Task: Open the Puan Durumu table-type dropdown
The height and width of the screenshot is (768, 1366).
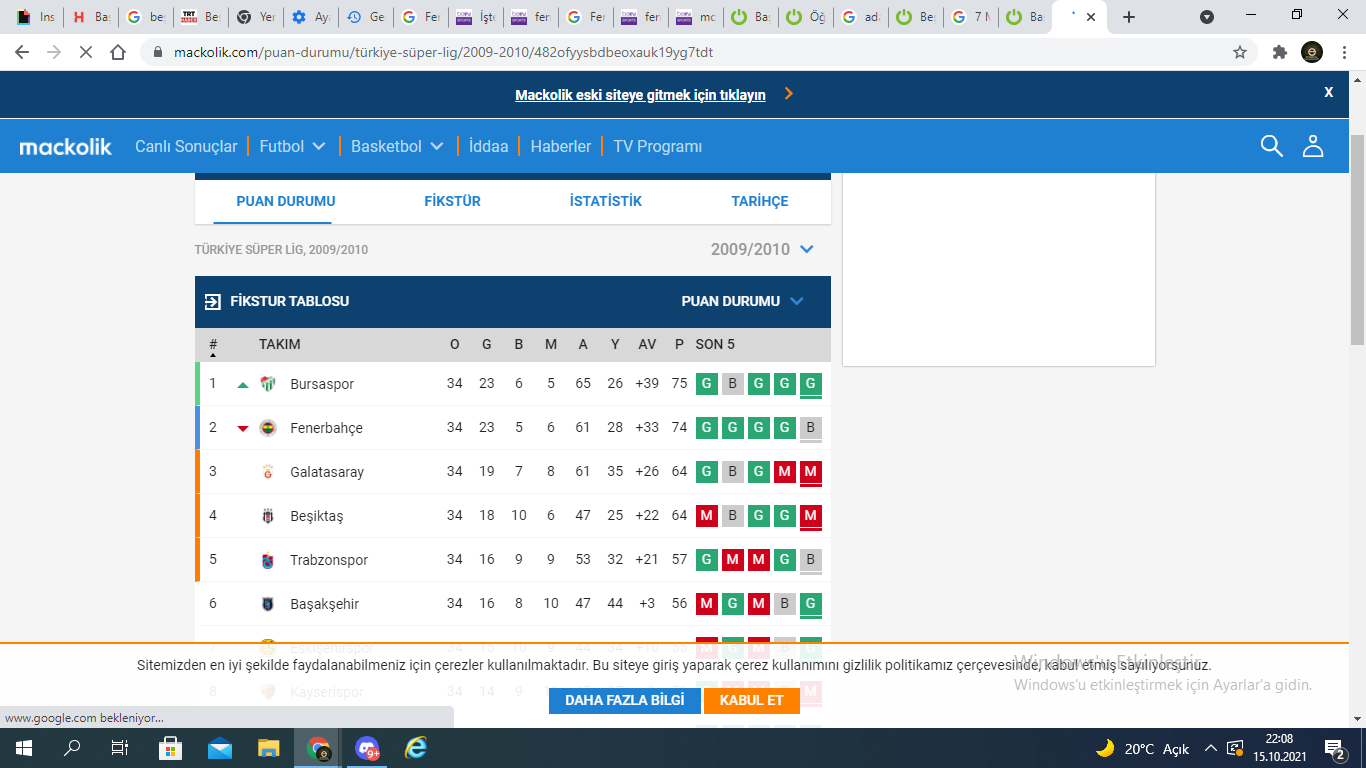Action: pyautogui.click(x=743, y=301)
